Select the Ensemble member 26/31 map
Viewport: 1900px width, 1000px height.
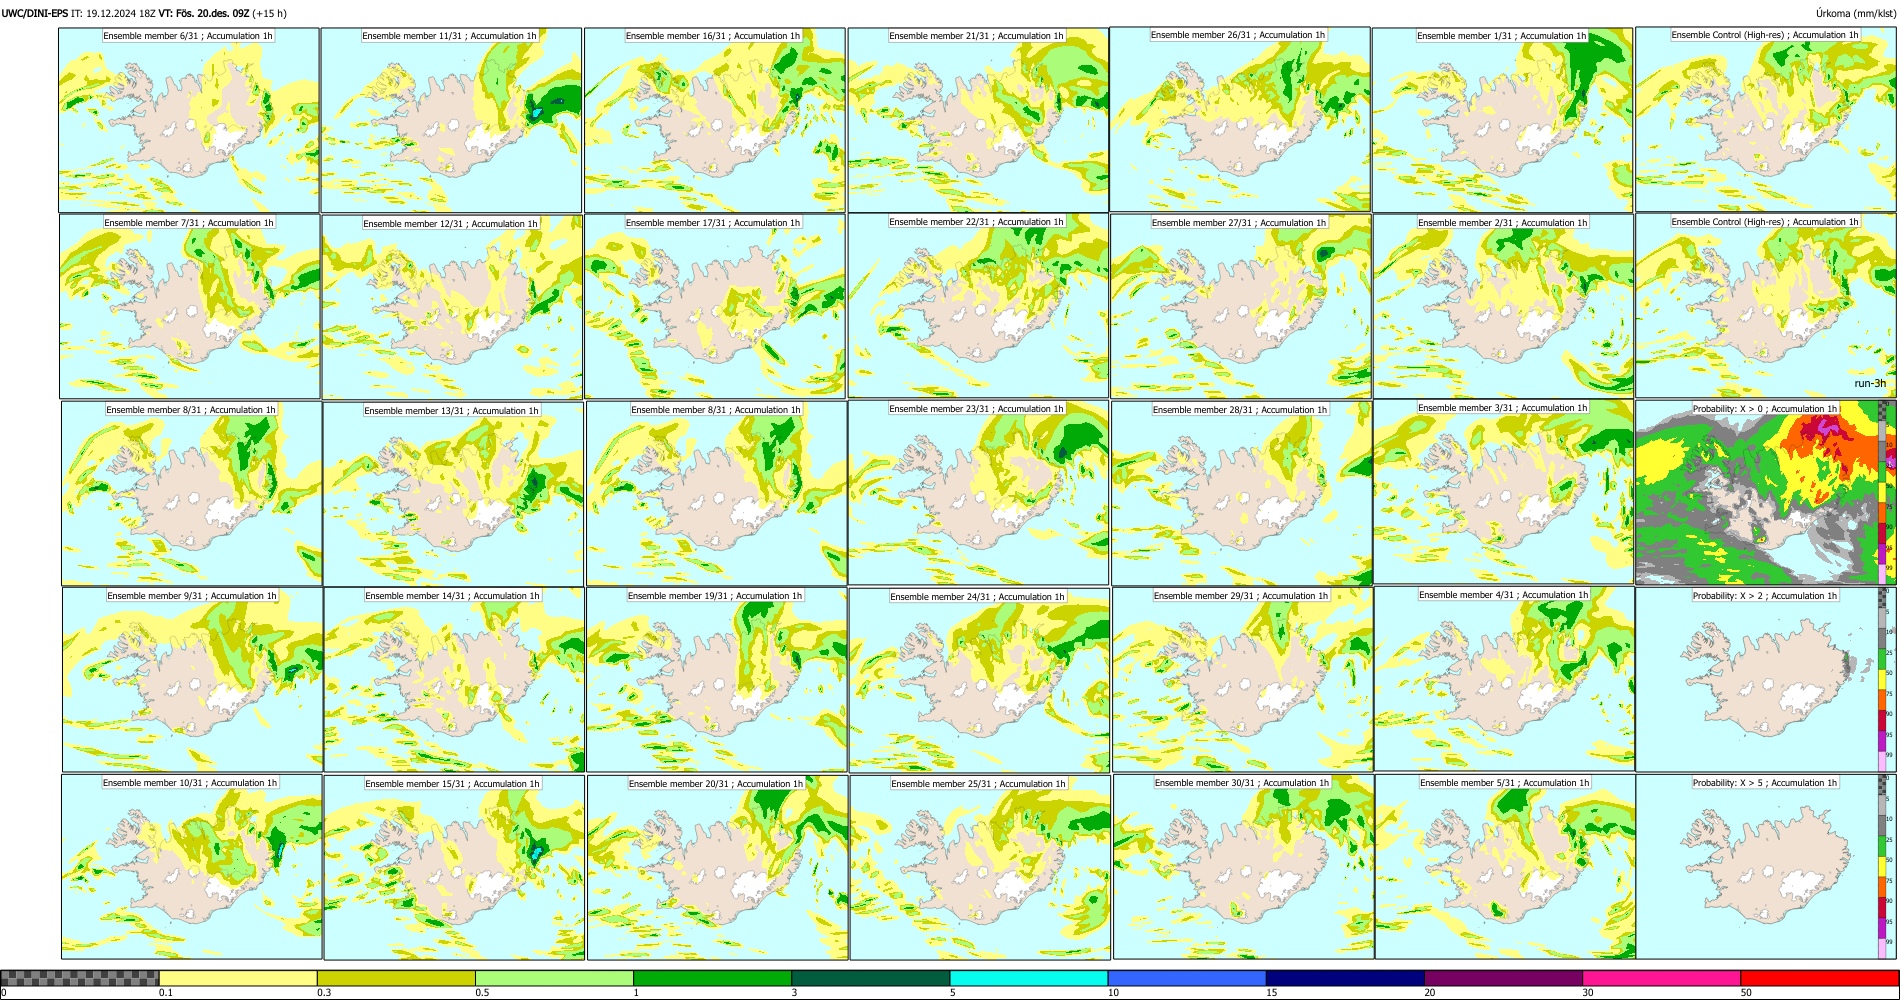pyautogui.click(x=1239, y=120)
